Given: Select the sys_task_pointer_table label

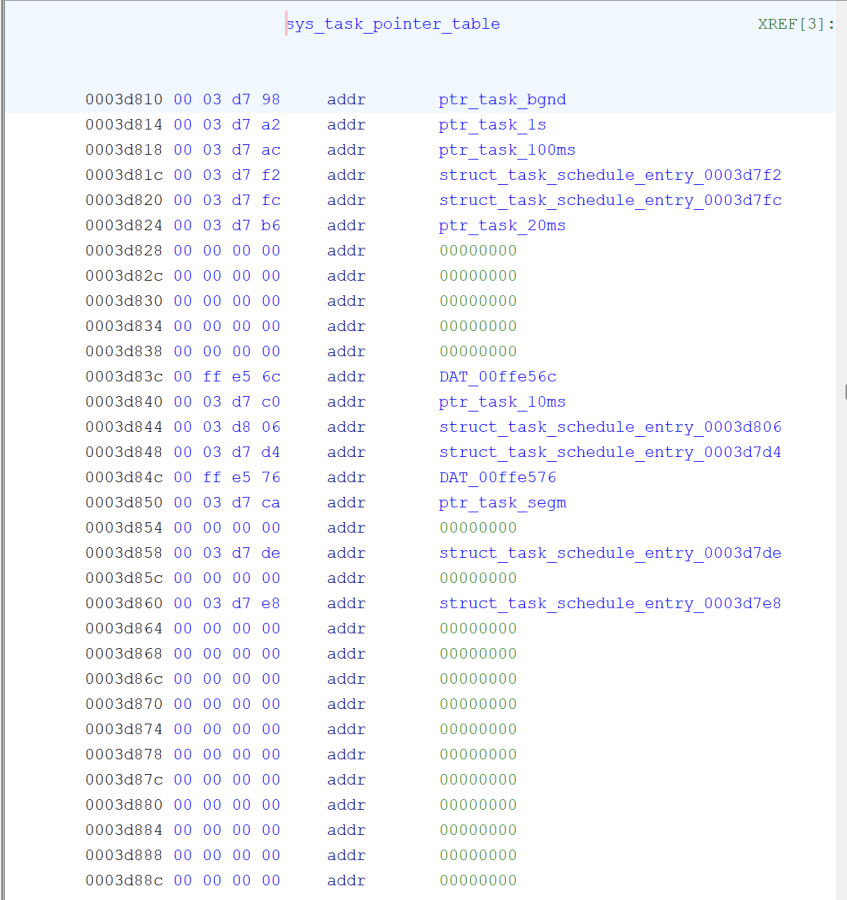Looking at the screenshot, I should [393, 24].
